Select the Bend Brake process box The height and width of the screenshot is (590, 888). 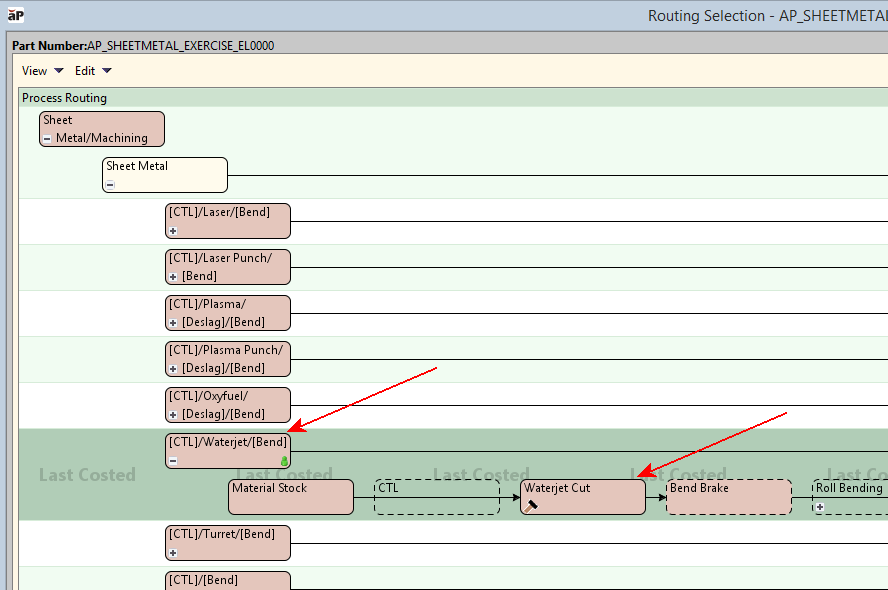tap(728, 497)
